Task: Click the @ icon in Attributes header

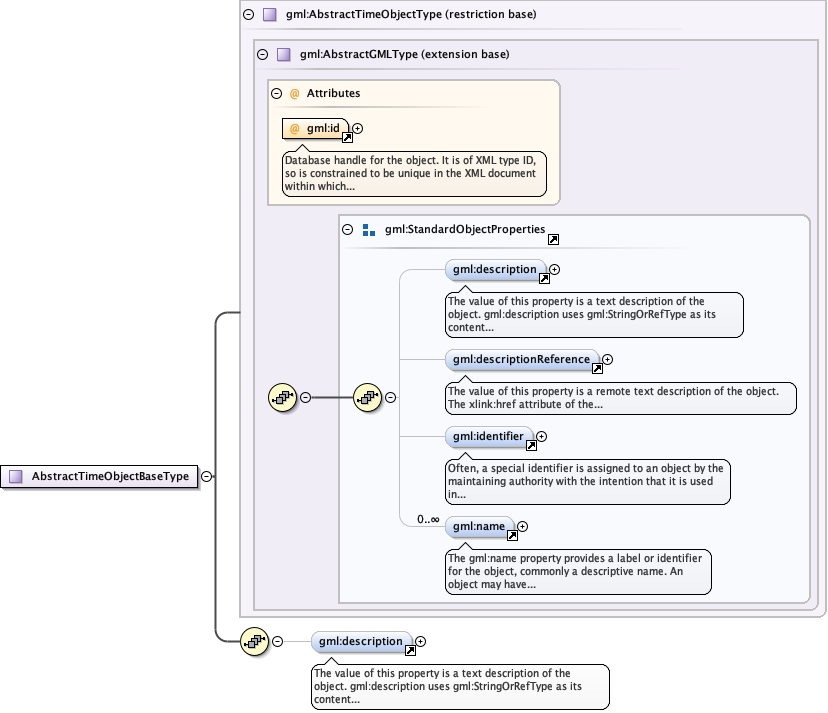Action: (294, 94)
